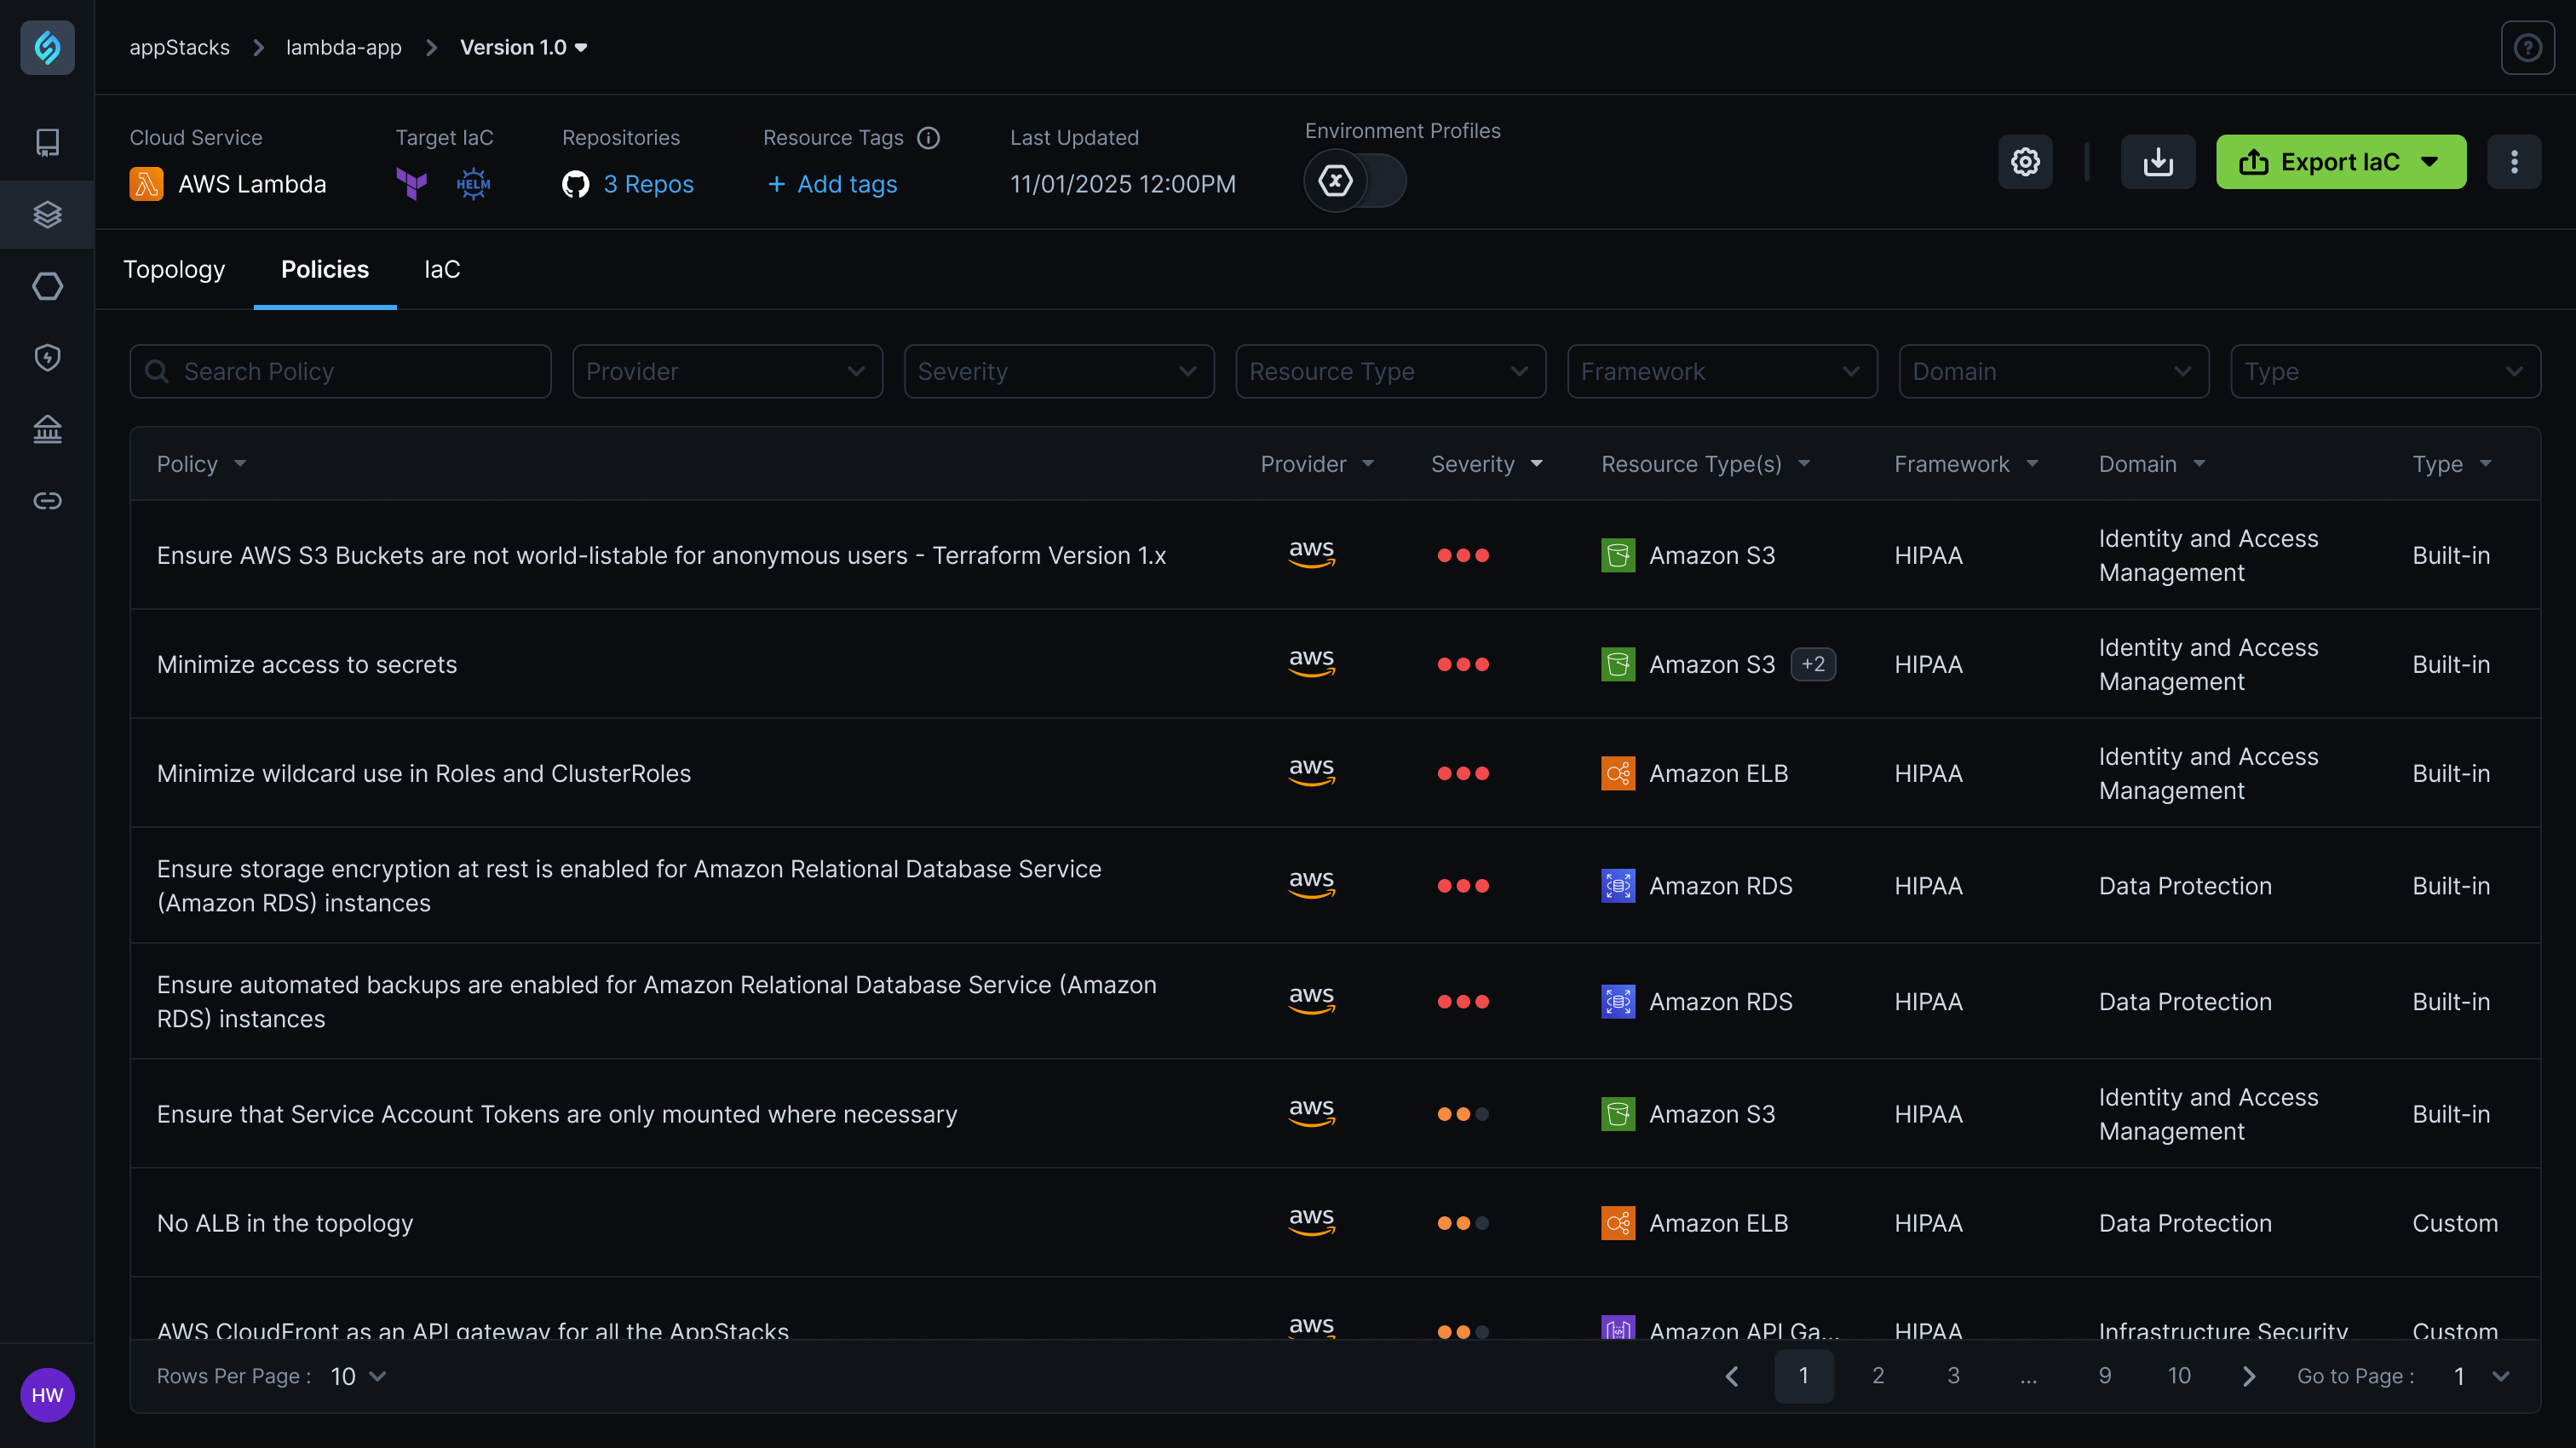The width and height of the screenshot is (2576, 1448).
Task: Click Amazon RDS icon in storage encryption row
Action: [1618, 885]
